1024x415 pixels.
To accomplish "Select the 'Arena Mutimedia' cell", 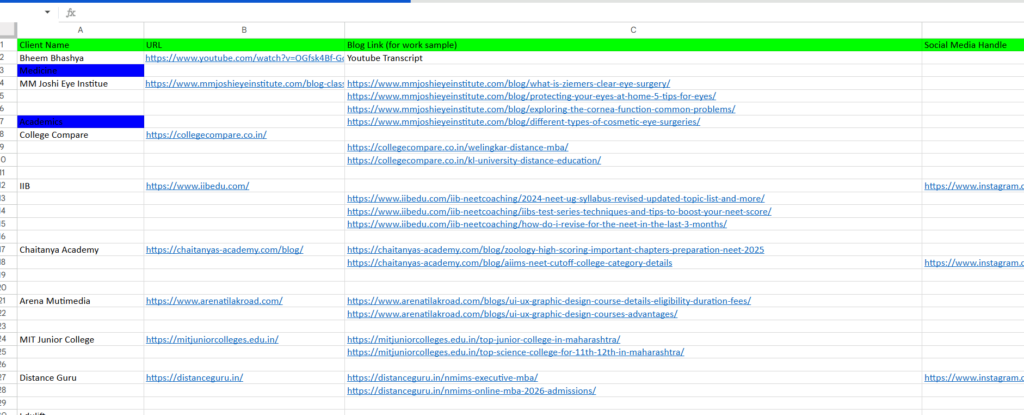I will (80, 301).
